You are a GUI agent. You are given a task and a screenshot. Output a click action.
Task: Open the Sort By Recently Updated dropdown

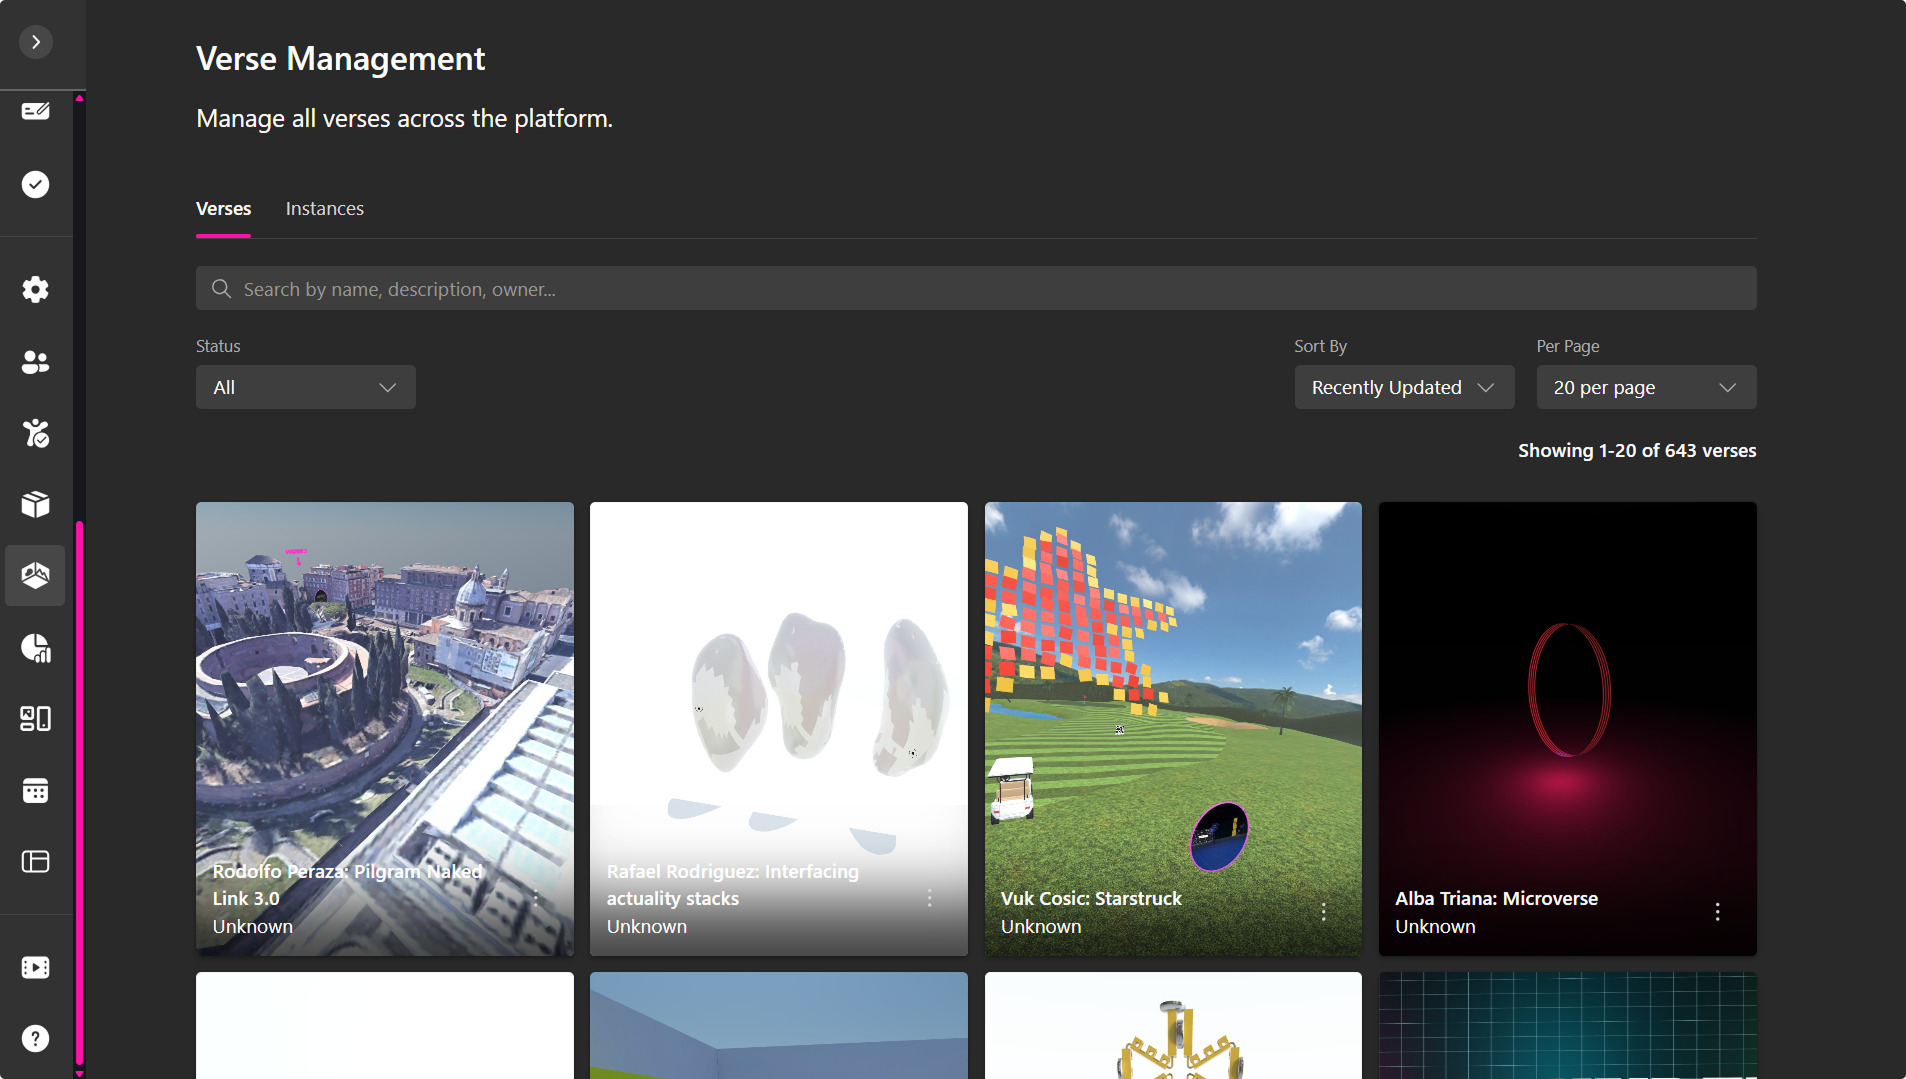tap(1403, 387)
